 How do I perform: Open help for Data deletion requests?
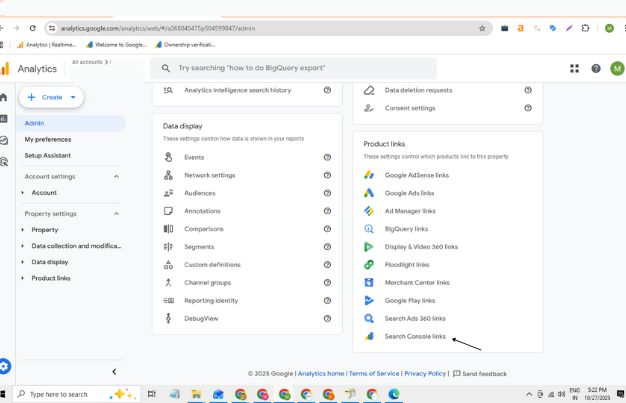pyautogui.click(x=528, y=90)
